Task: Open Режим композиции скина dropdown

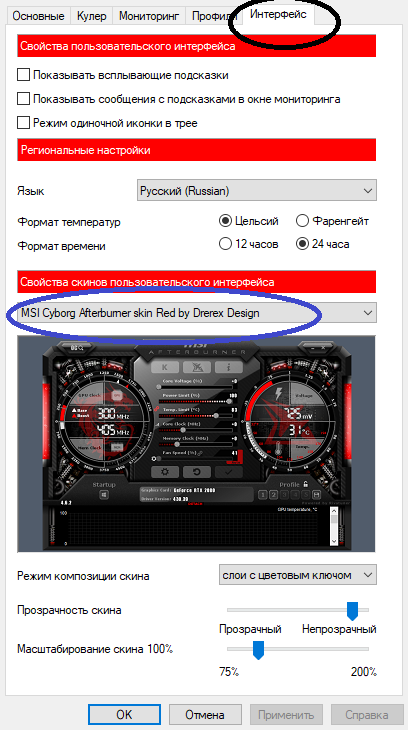Action: click(x=298, y=575)
